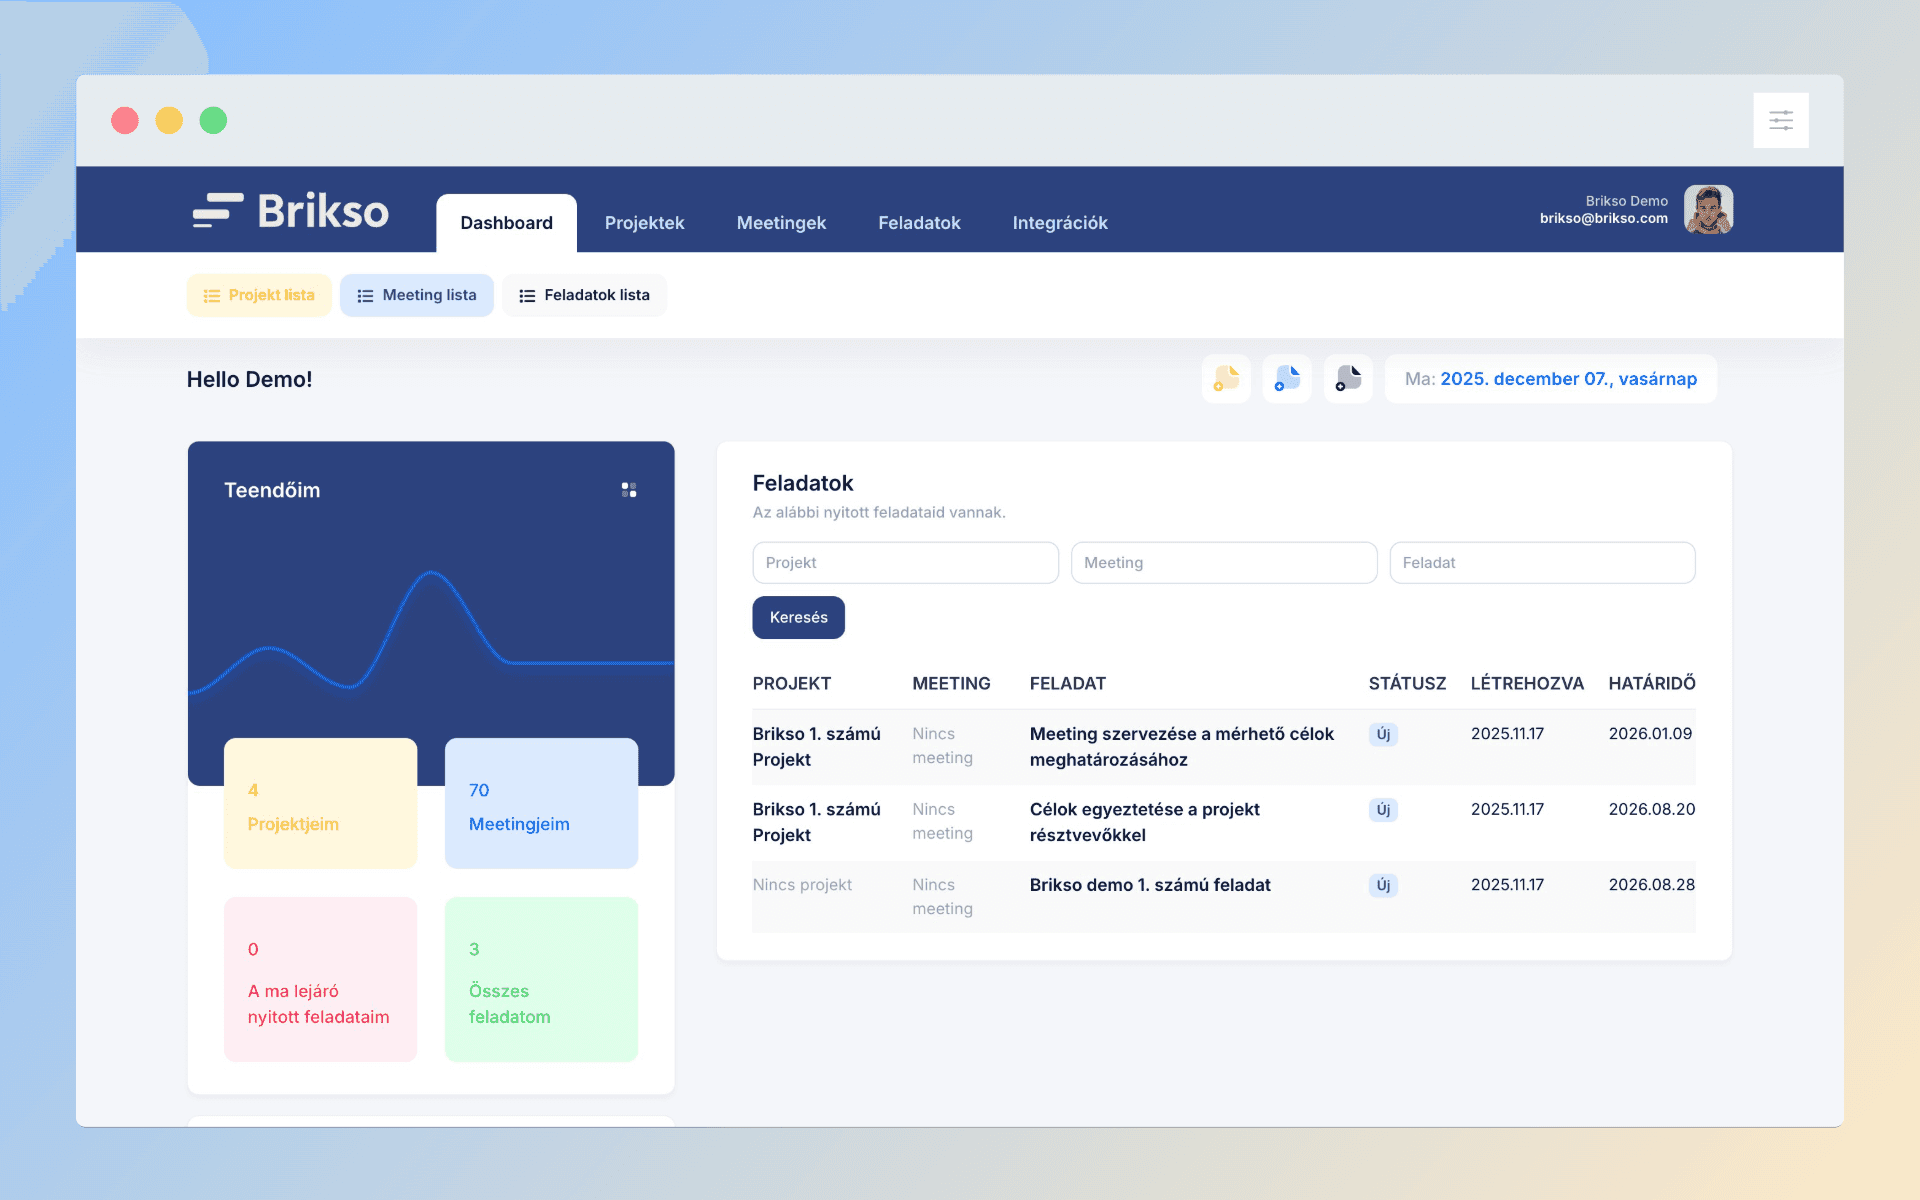The height and width of the screenshot is (1200, 1920).
Task: Open the Meetingek tab
Action: [781, 223]
